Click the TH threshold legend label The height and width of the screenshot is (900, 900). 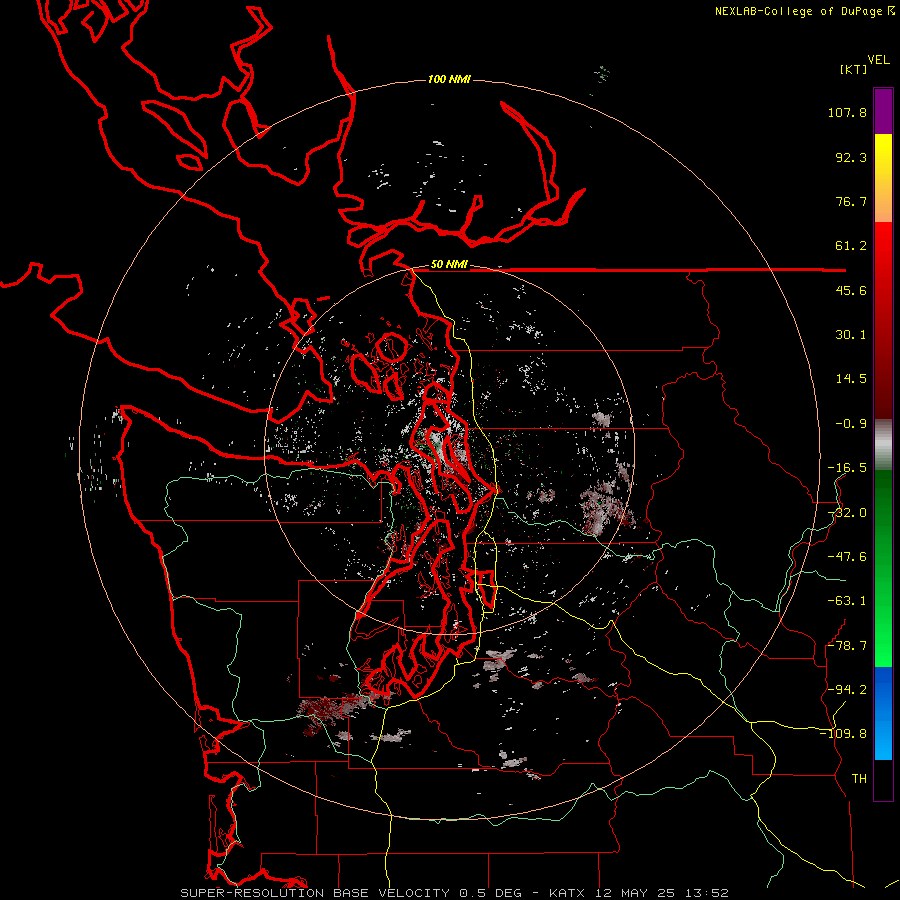click(859, 779)
